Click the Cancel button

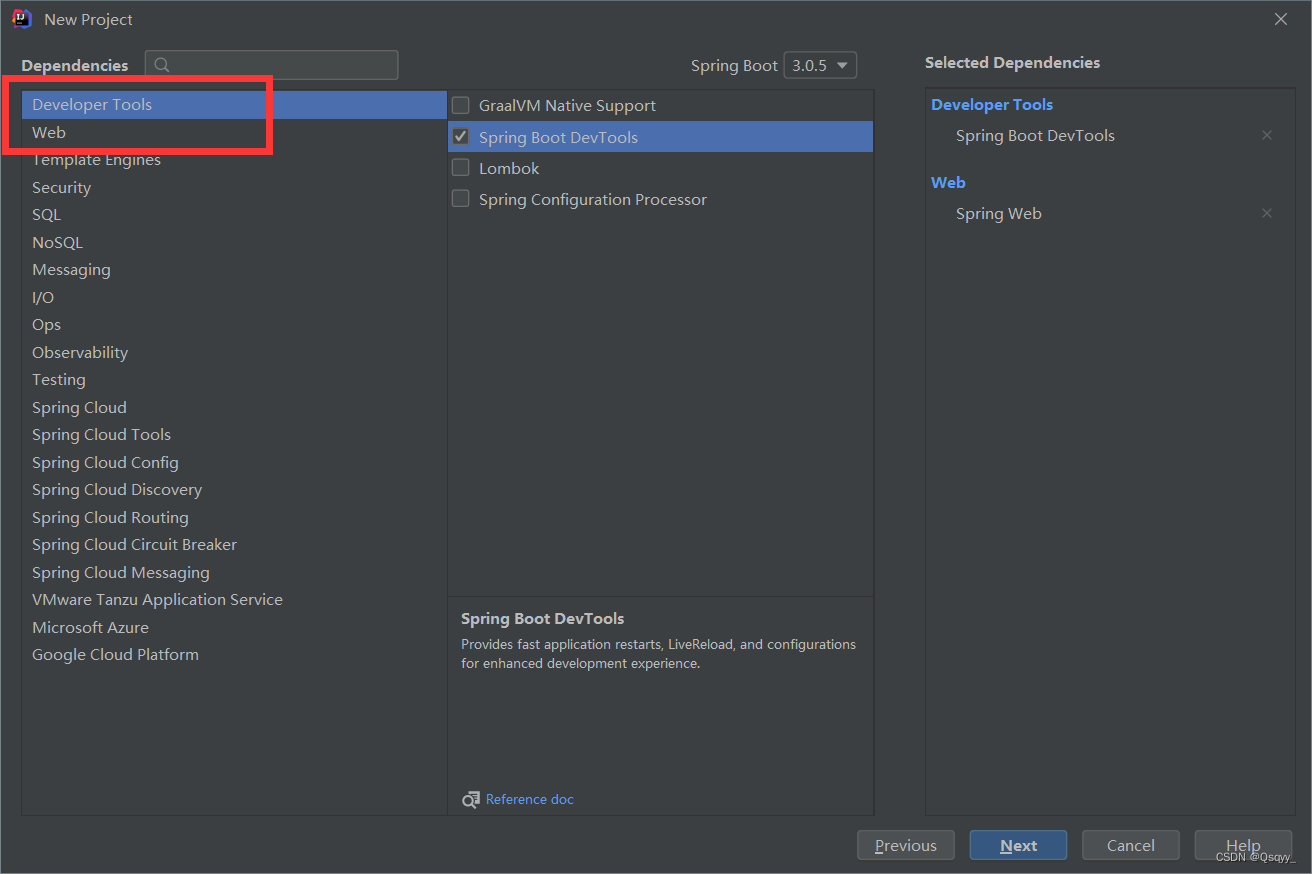tap(1130, 844)
